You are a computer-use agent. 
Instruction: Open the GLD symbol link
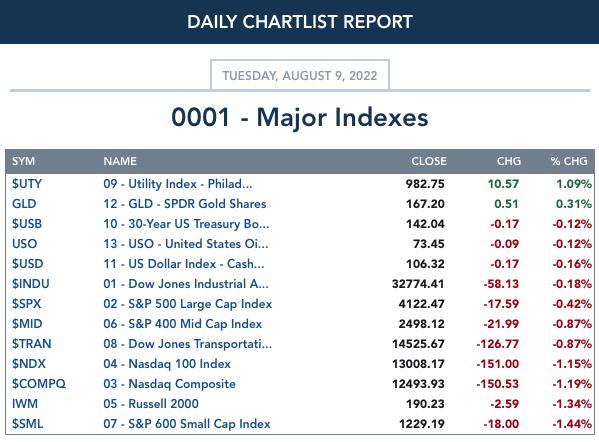24,204
